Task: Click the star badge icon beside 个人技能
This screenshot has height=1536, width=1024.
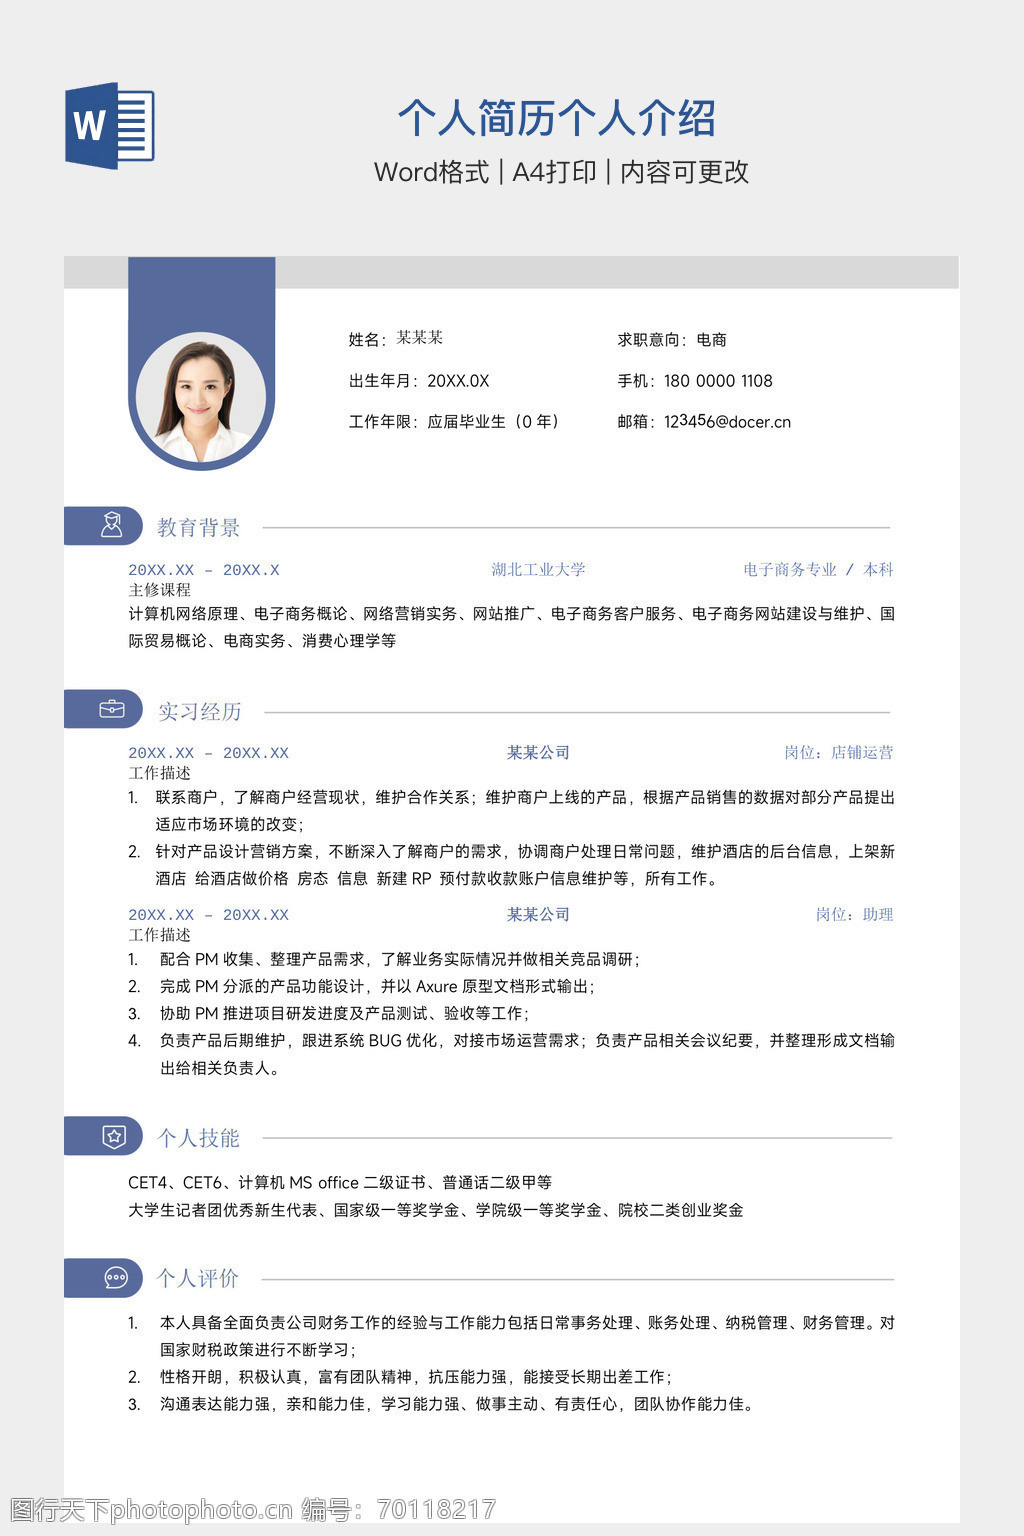Action: tap(114, 1137)
